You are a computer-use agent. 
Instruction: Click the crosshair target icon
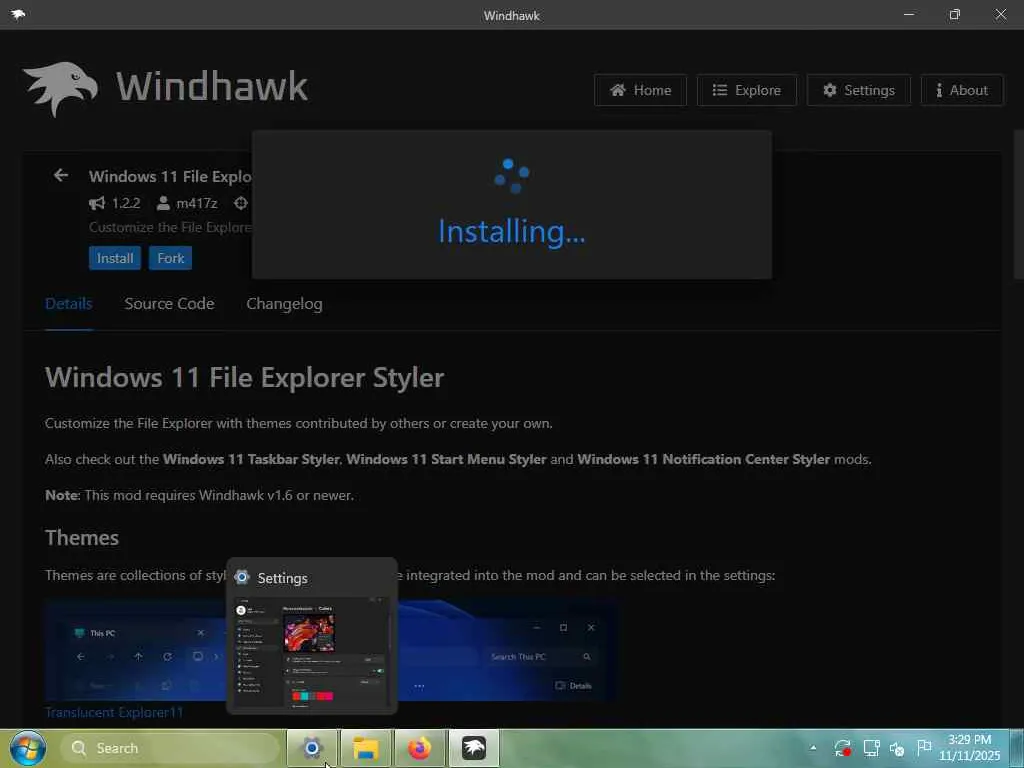[x=241, y=204]
